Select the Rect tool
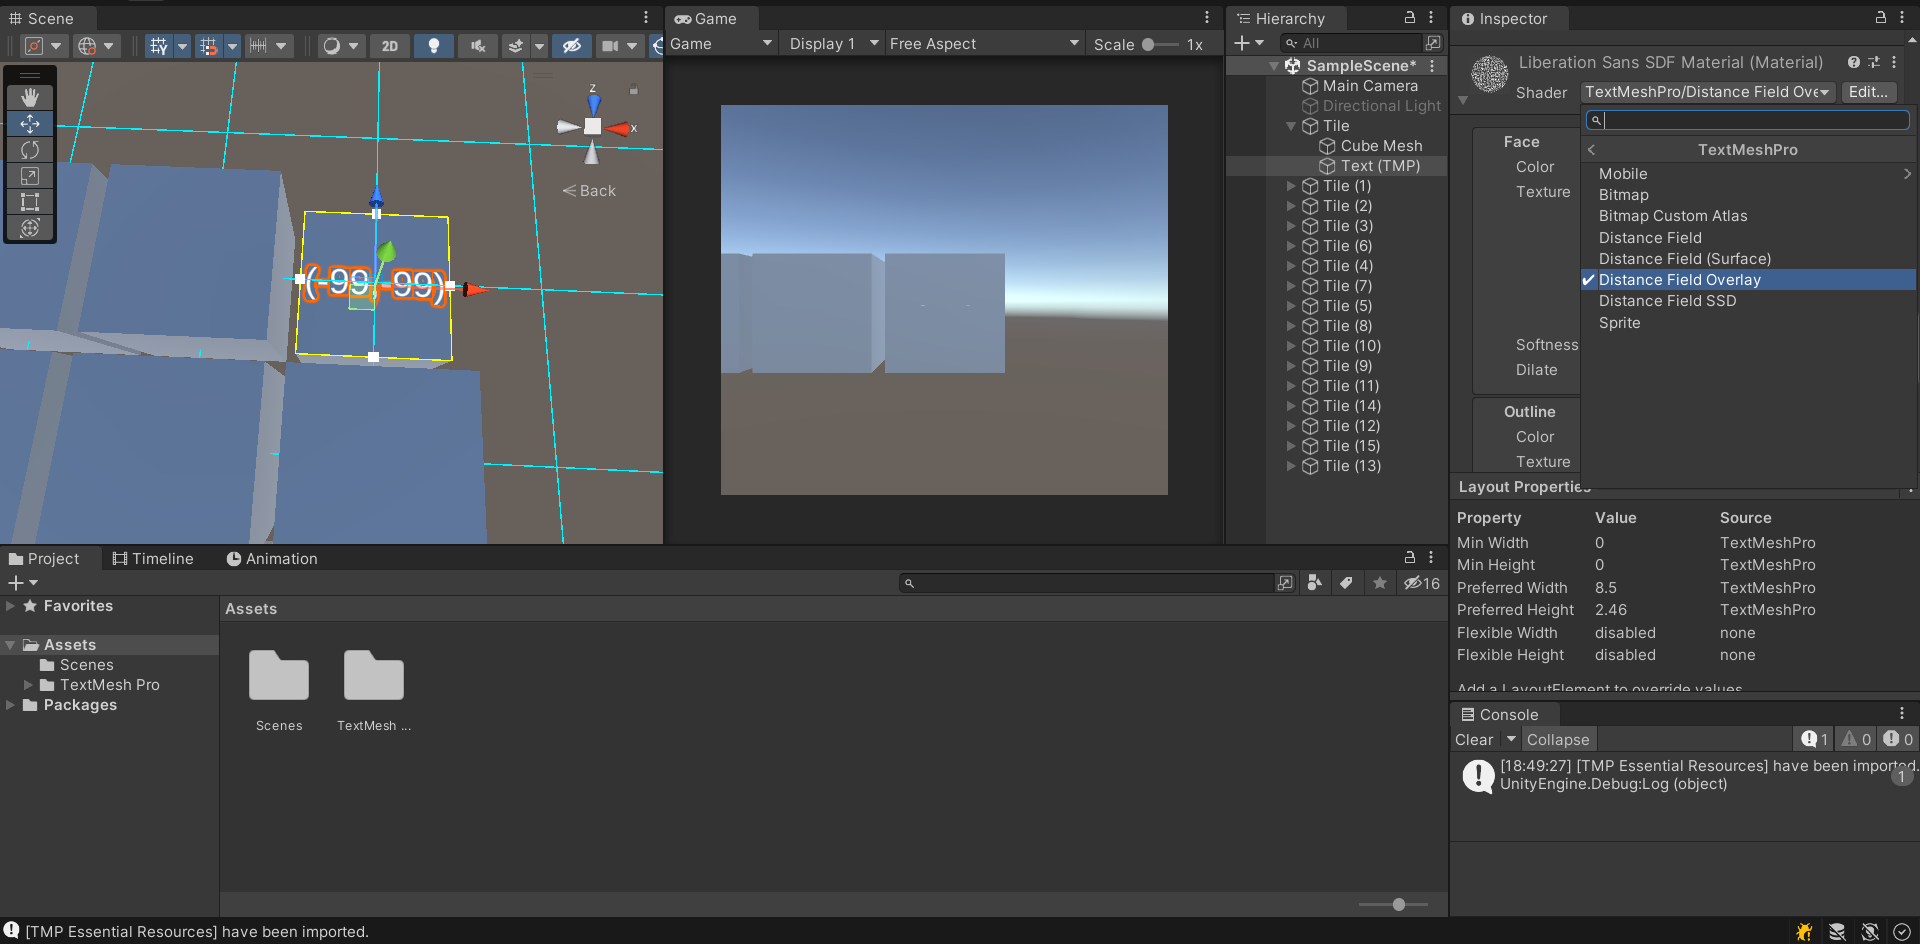Screen dimensions: 1920x944 coord(30,202)
